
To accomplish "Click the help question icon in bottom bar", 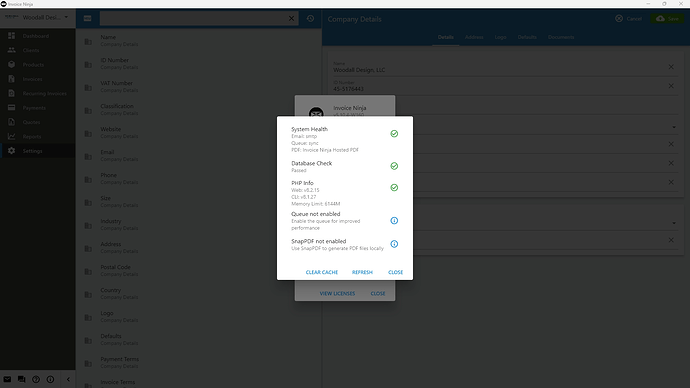I will pos(36,379).
